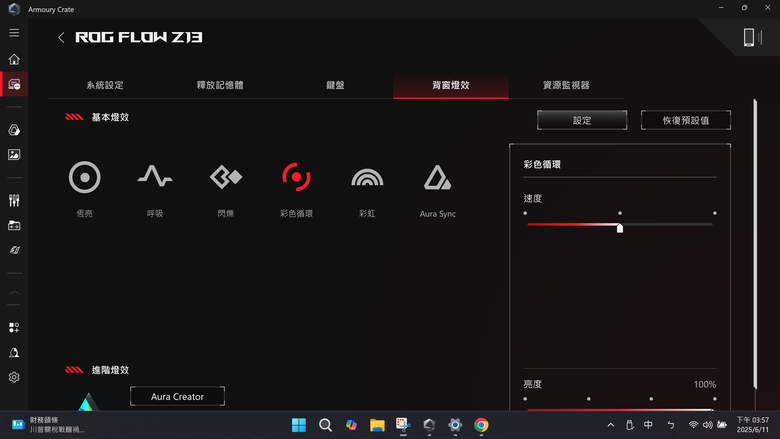Click the vertical scrollbar of settings page
780x439 pixels.
[755, 244]
